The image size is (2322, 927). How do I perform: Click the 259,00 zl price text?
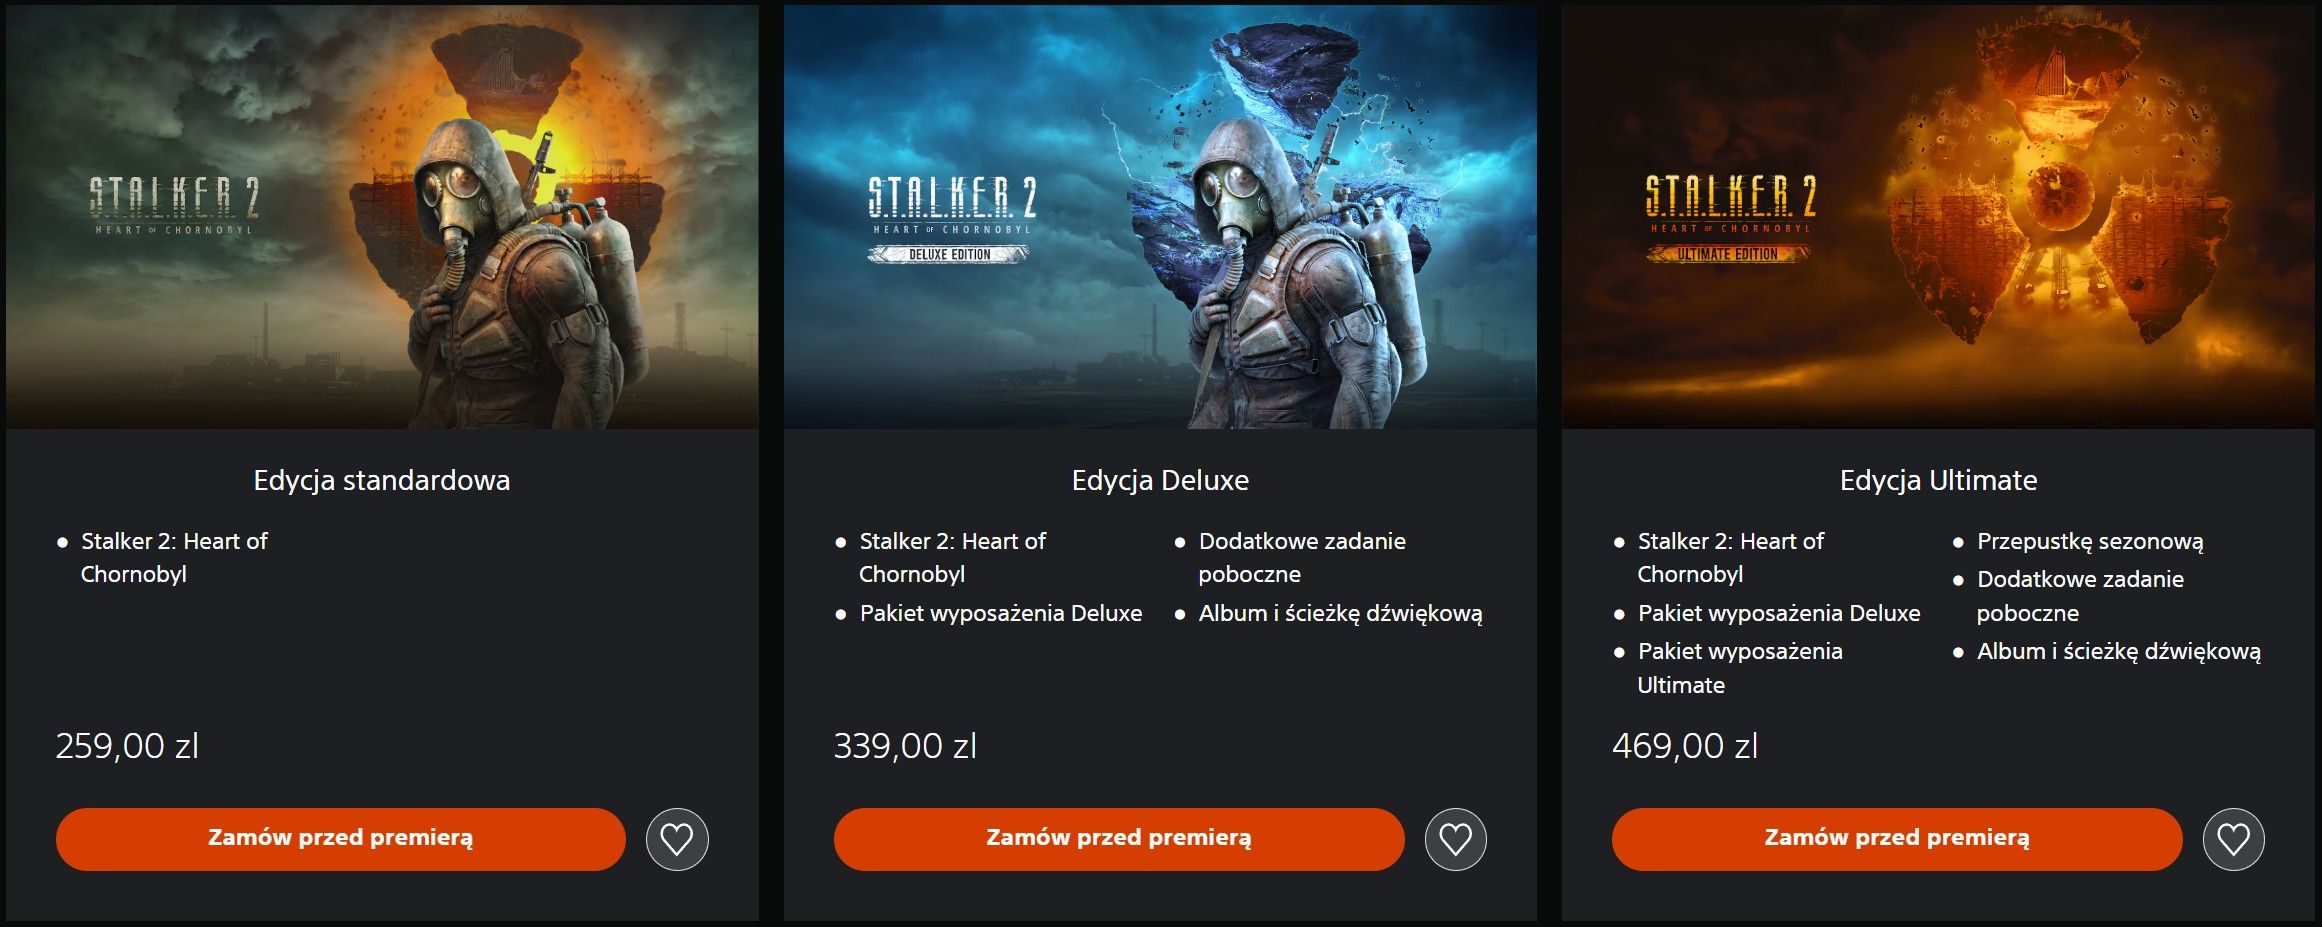[127, 746]
